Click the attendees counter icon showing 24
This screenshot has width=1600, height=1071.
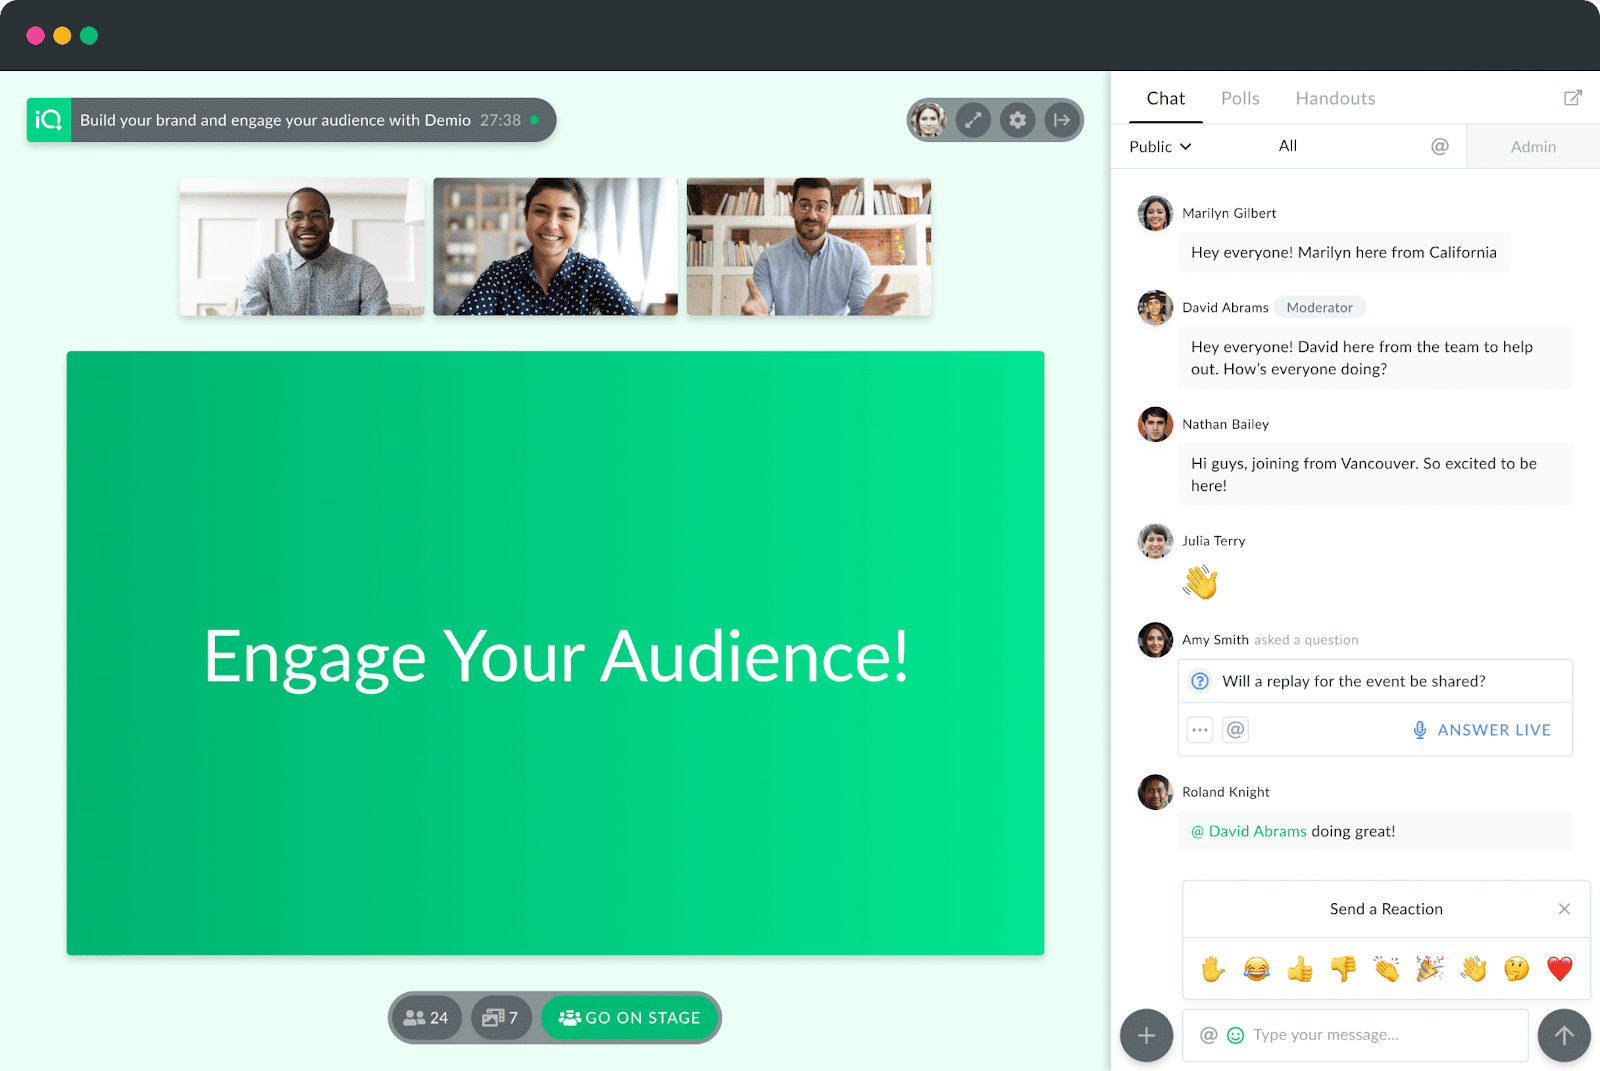[426, 1017]
